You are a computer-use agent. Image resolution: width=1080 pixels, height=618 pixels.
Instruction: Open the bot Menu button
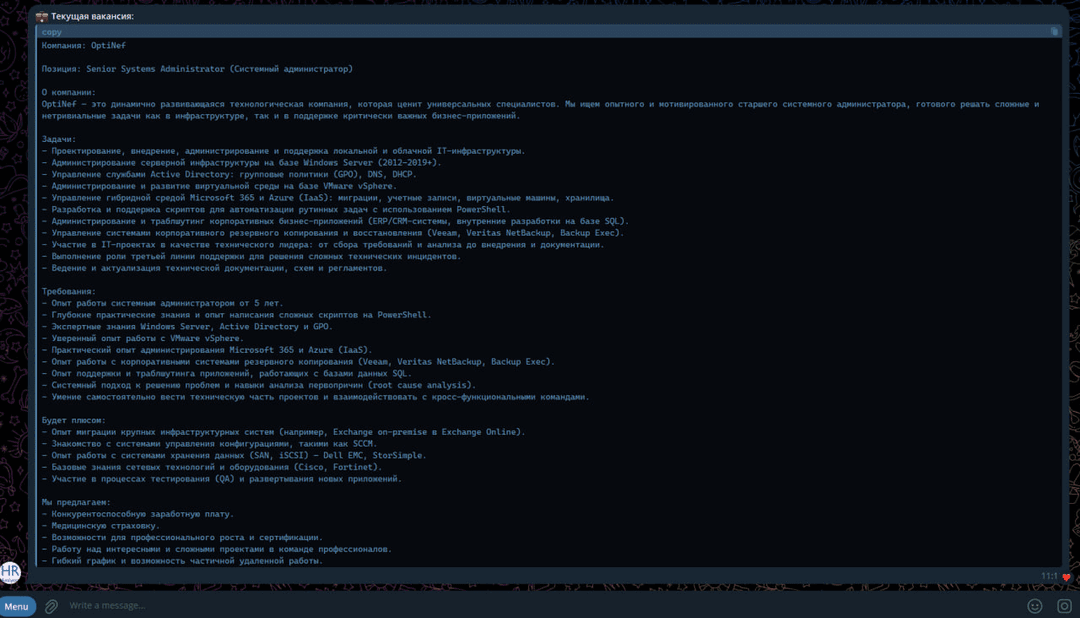point(17,606)
